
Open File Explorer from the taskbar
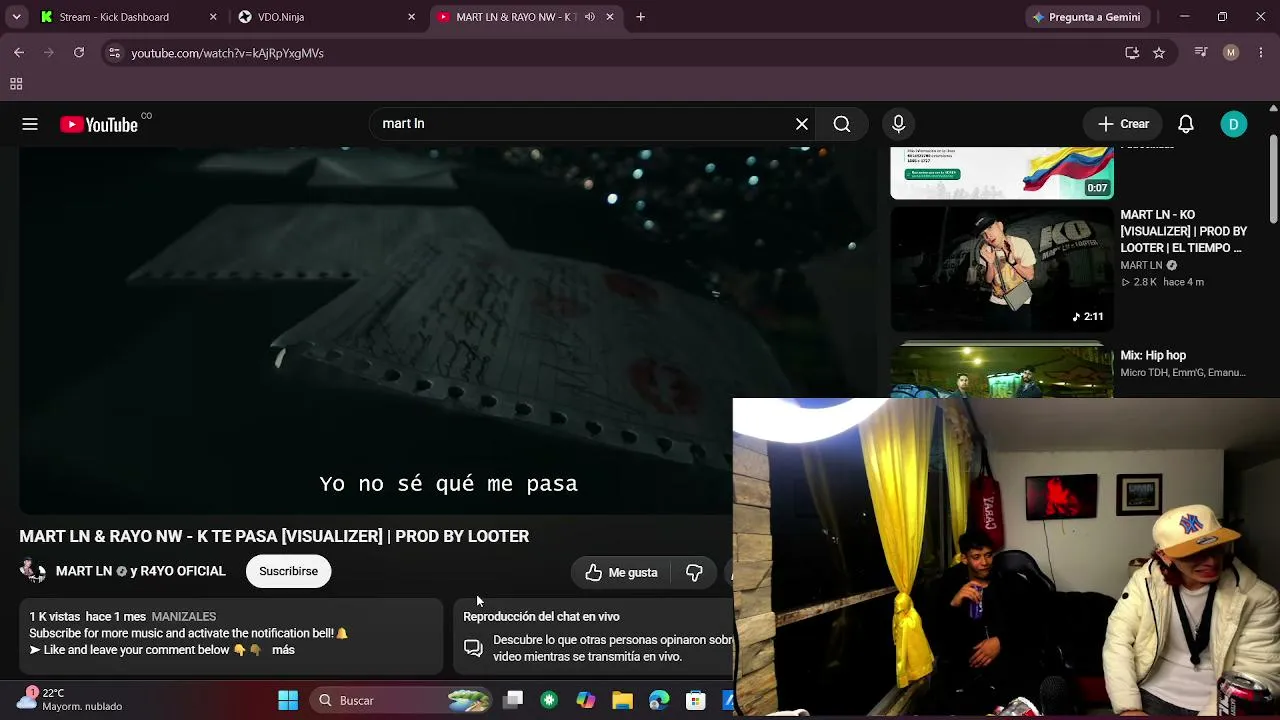click(x=622, y=700)
